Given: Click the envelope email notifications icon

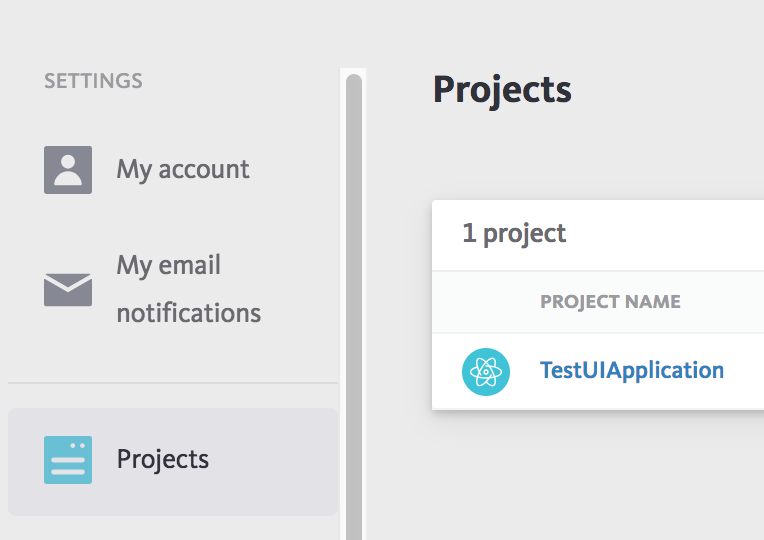Looking at the screenshot, I should (68, 289).
